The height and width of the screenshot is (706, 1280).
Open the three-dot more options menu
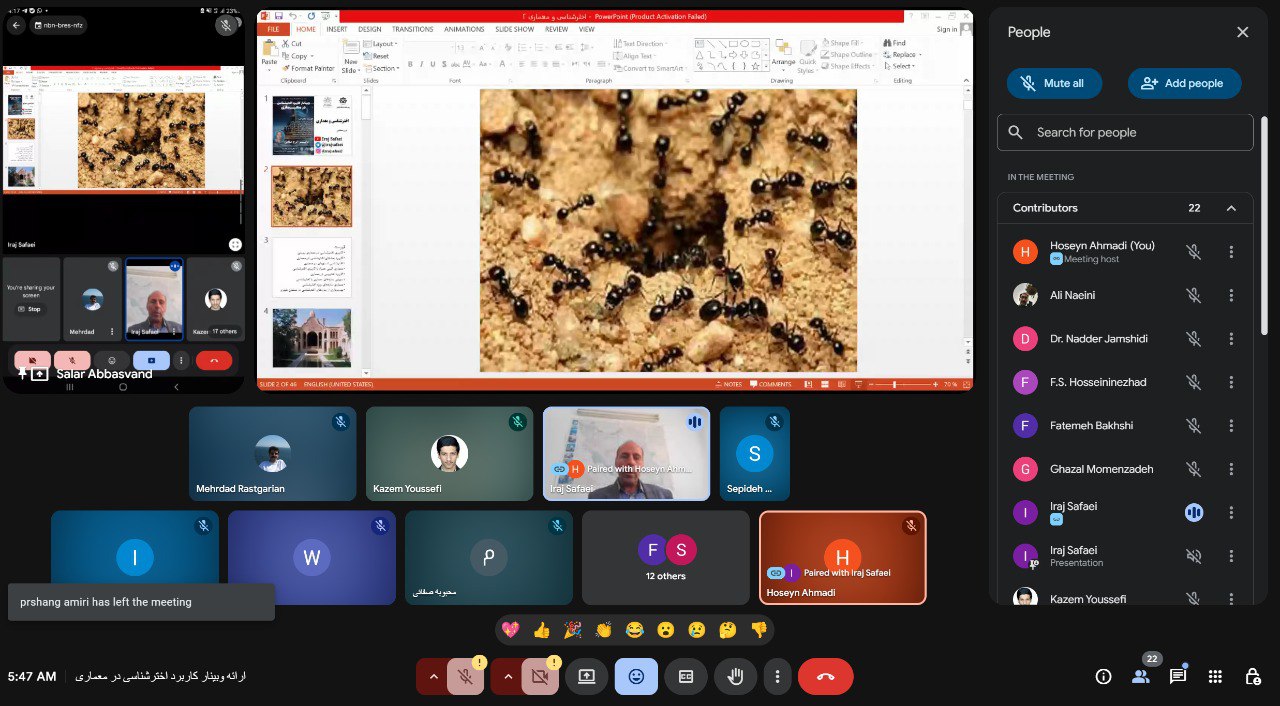point(777,677)
